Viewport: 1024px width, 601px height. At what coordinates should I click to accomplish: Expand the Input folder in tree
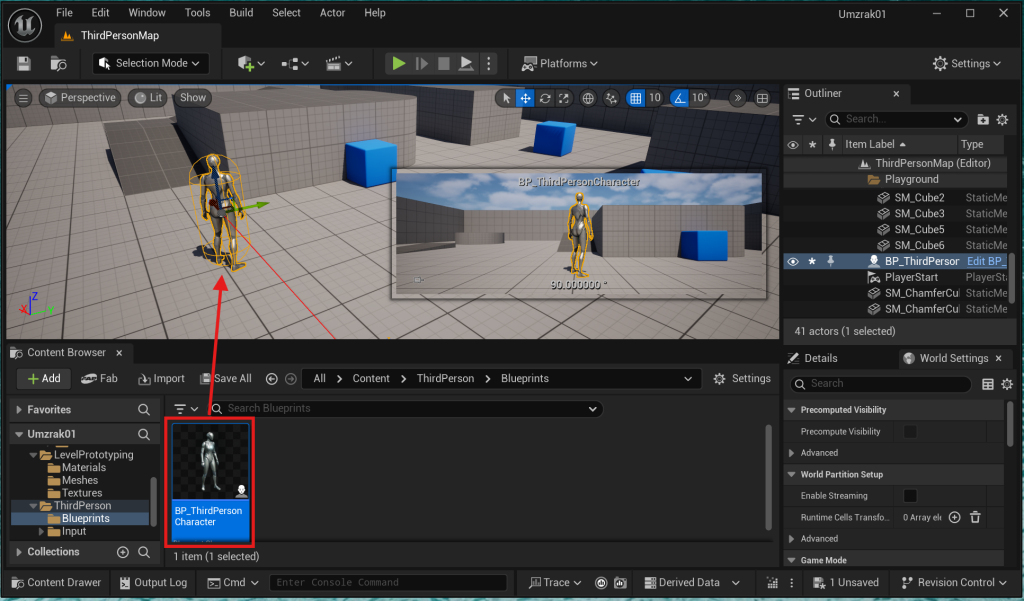pyautogui.click(x=42, y=531)
